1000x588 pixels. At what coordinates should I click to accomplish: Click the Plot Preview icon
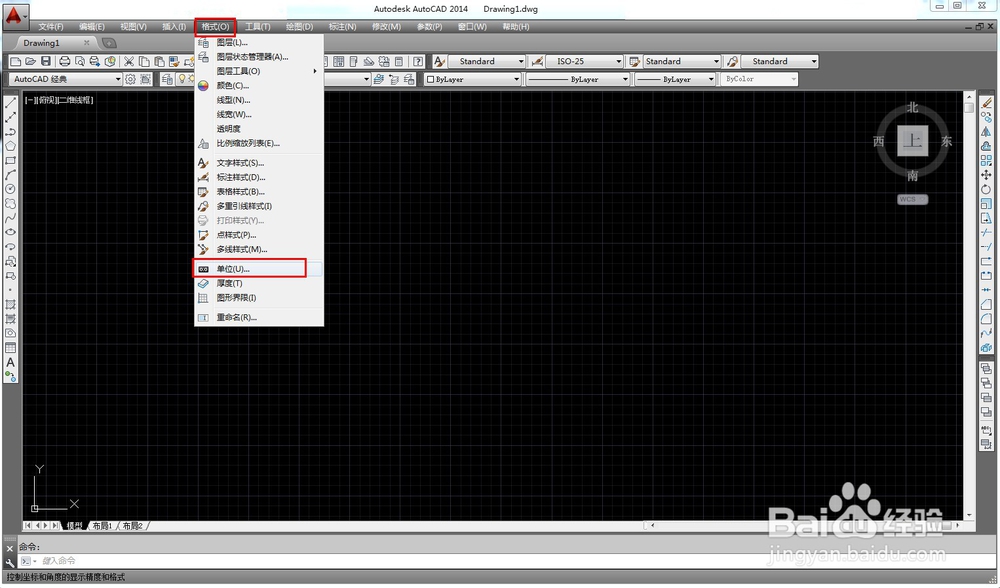(80, 61)
